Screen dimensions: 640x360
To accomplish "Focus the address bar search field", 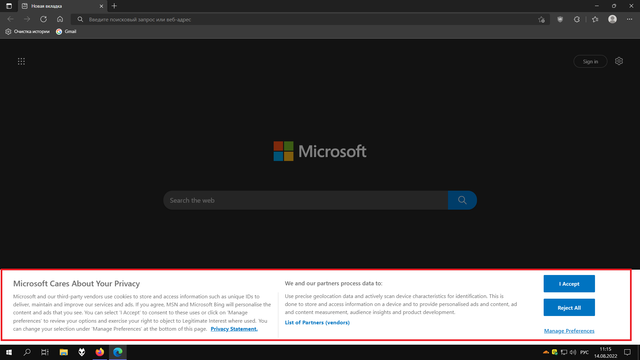I will [x=310, y=19].
